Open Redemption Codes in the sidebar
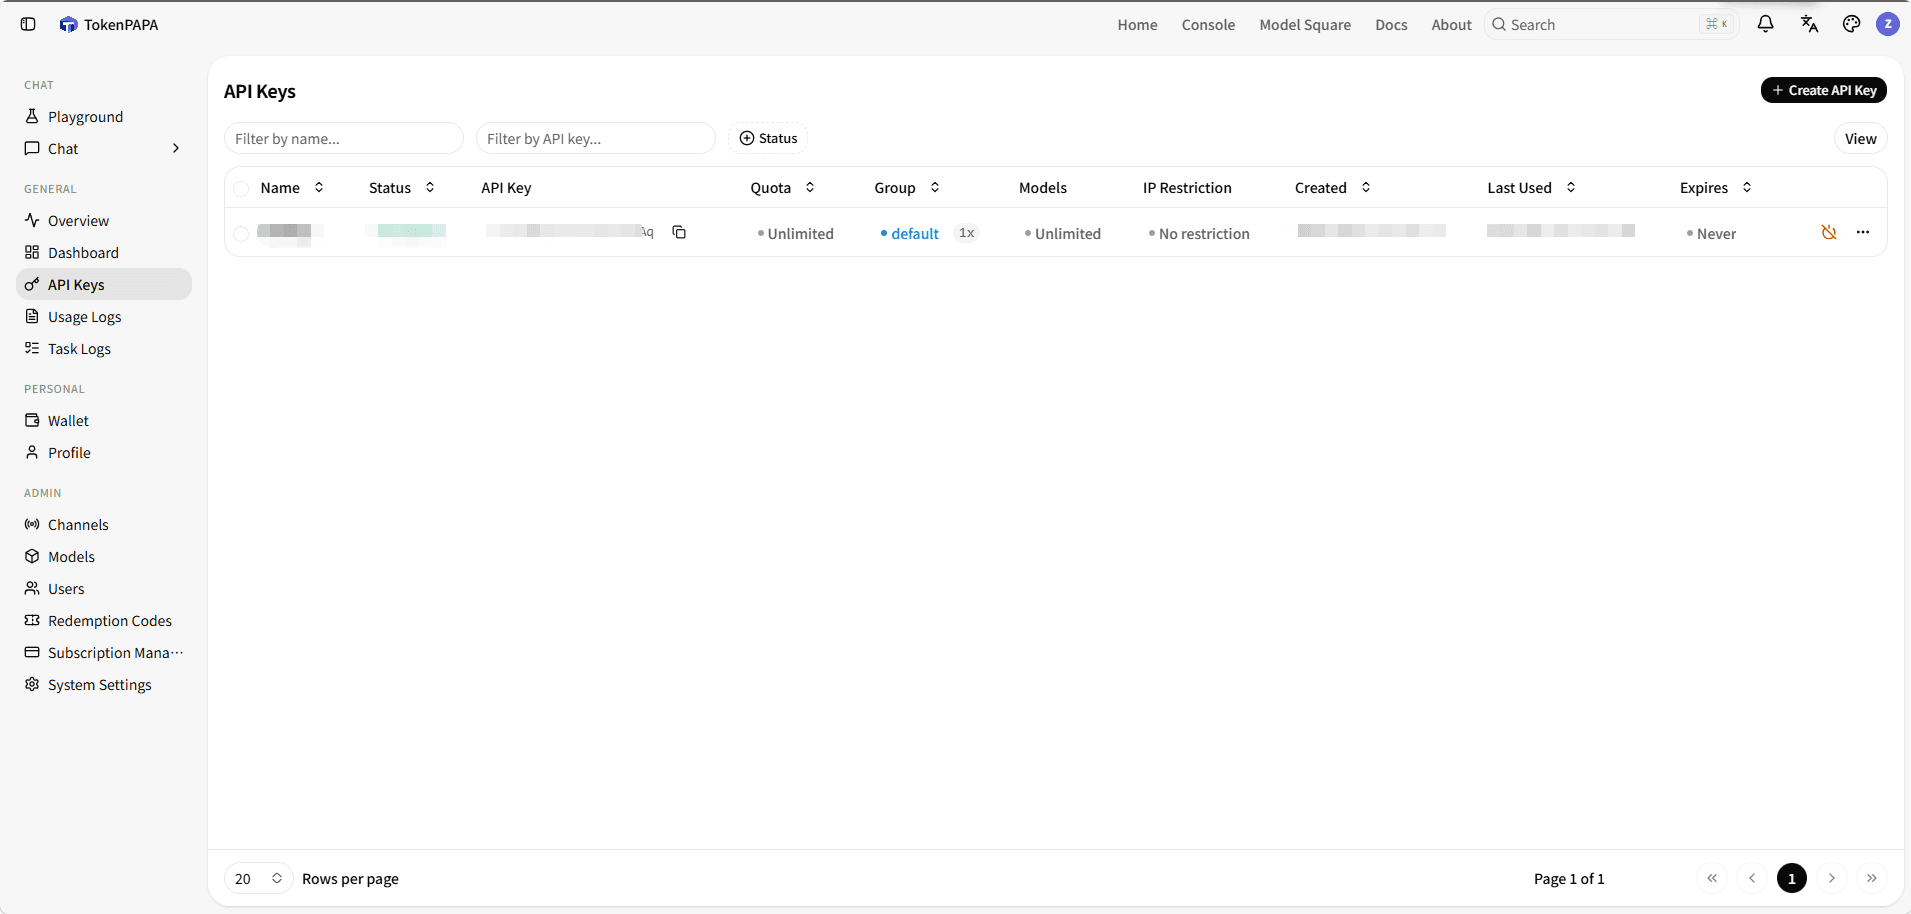This screenshot has width=1911, height=914. [104, 621]
